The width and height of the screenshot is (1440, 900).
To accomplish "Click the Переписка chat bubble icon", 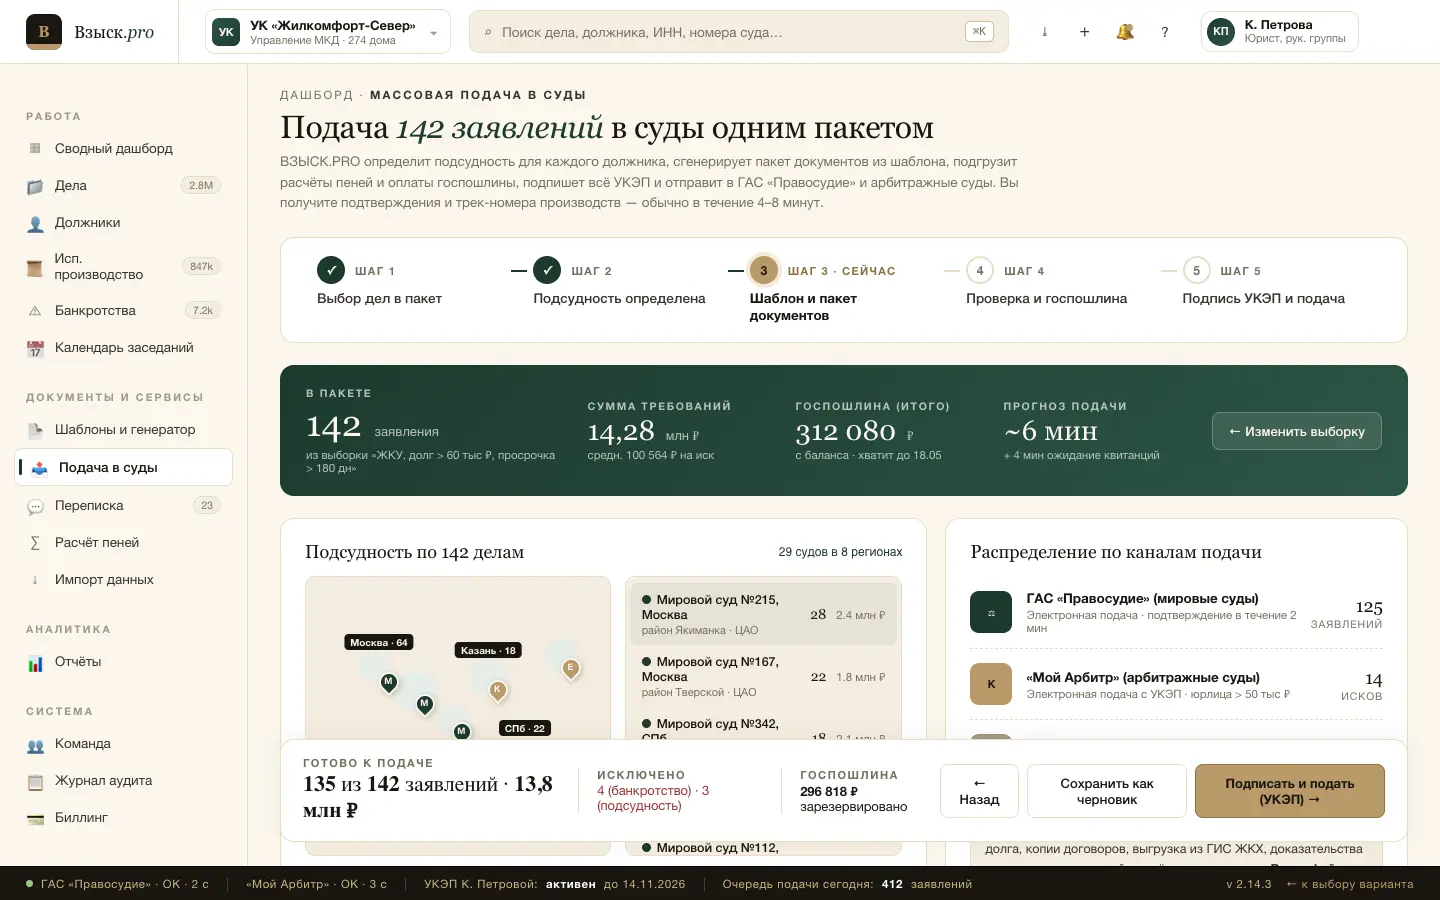I will [x=35, y=506].
